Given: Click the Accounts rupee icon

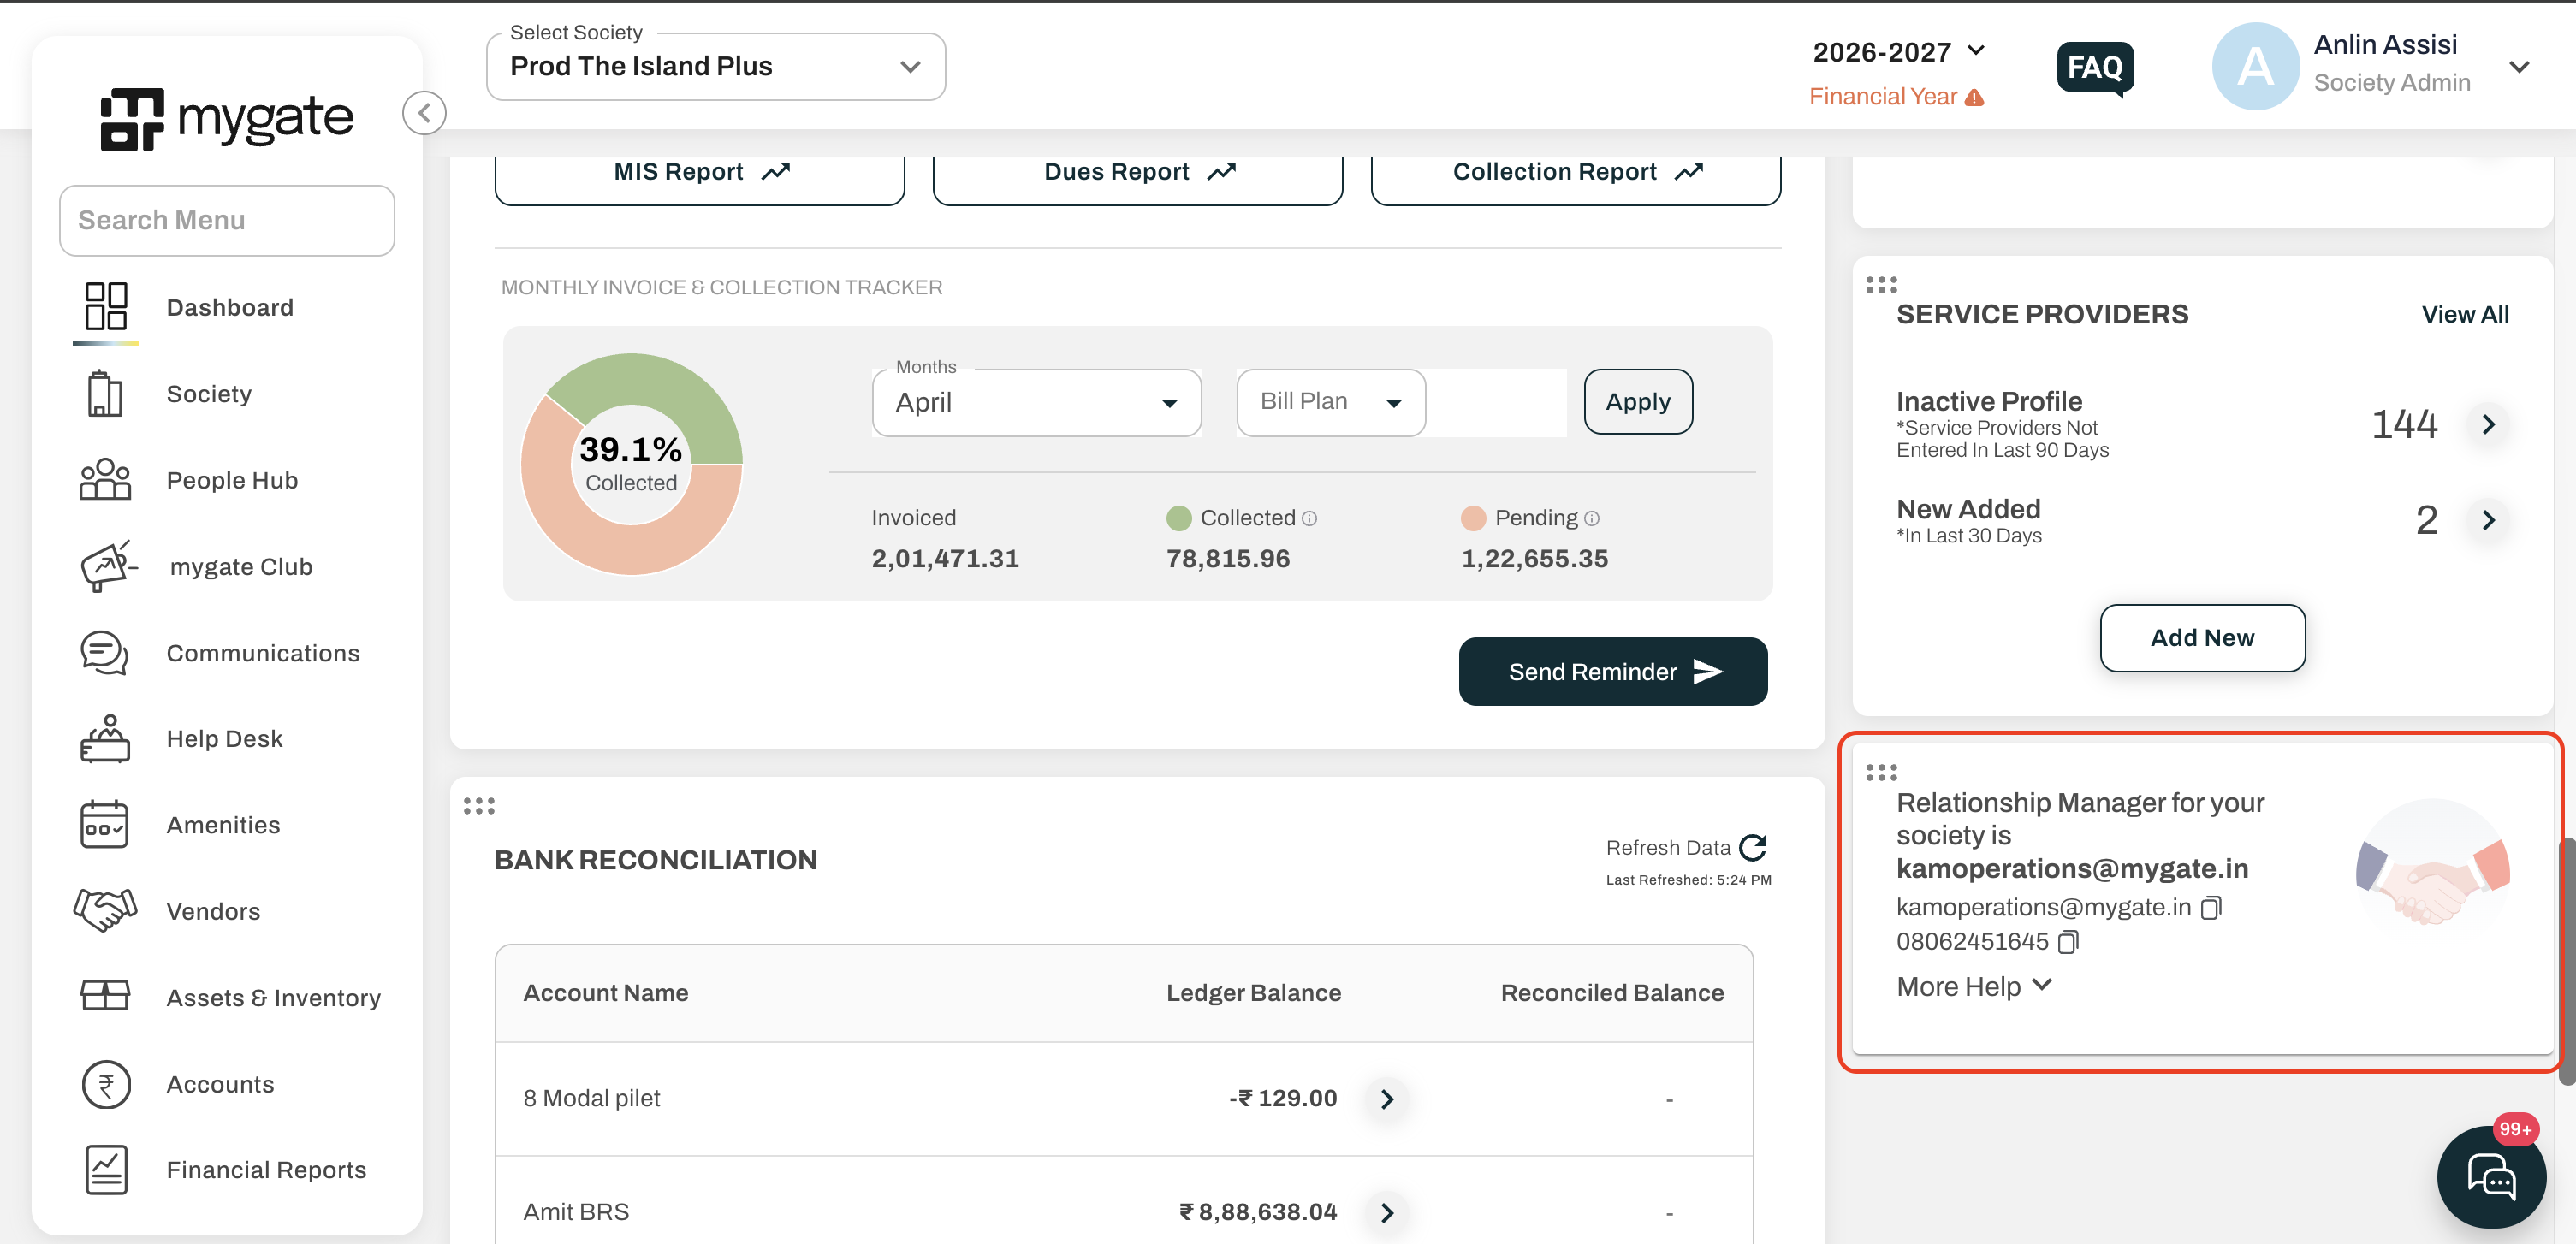Looking at the screenshot, I should point(106,1084).
